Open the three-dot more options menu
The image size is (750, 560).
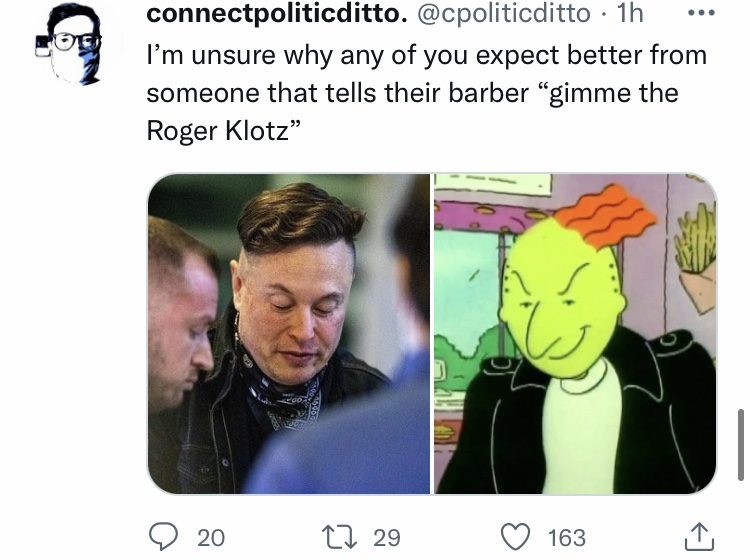coord(701,13)
